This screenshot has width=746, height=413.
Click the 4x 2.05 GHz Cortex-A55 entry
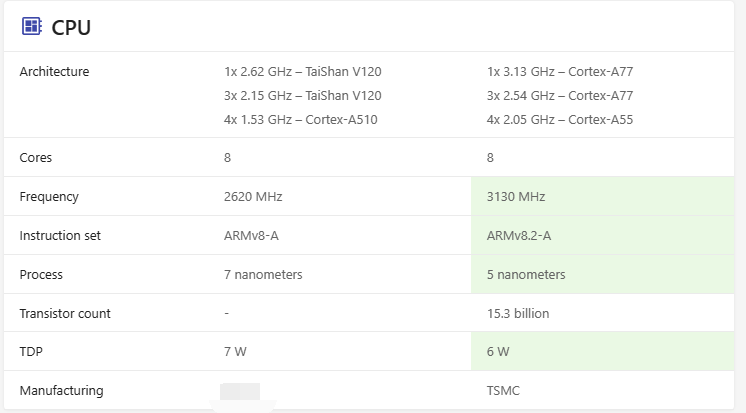(x=559, y=120)
